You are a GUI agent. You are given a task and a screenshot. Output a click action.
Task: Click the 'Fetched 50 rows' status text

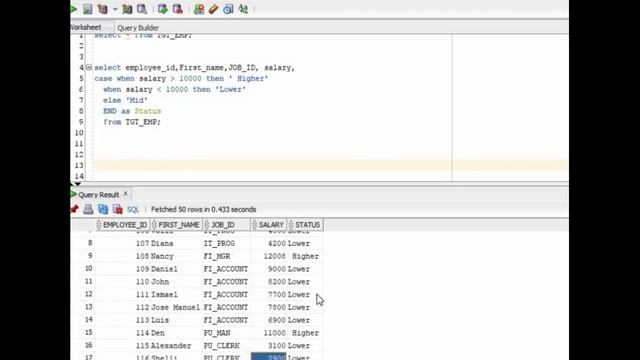click(x=203, y=209)
